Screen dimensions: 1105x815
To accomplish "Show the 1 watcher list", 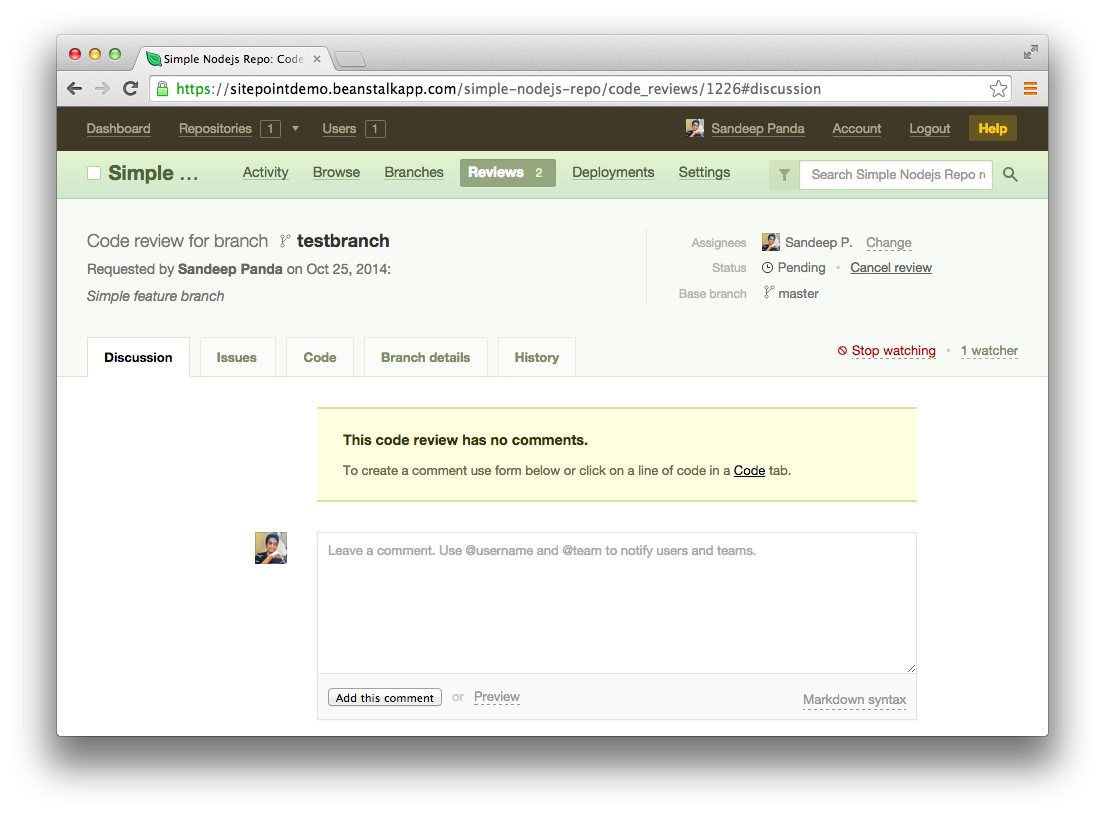I will pos(989,351).
